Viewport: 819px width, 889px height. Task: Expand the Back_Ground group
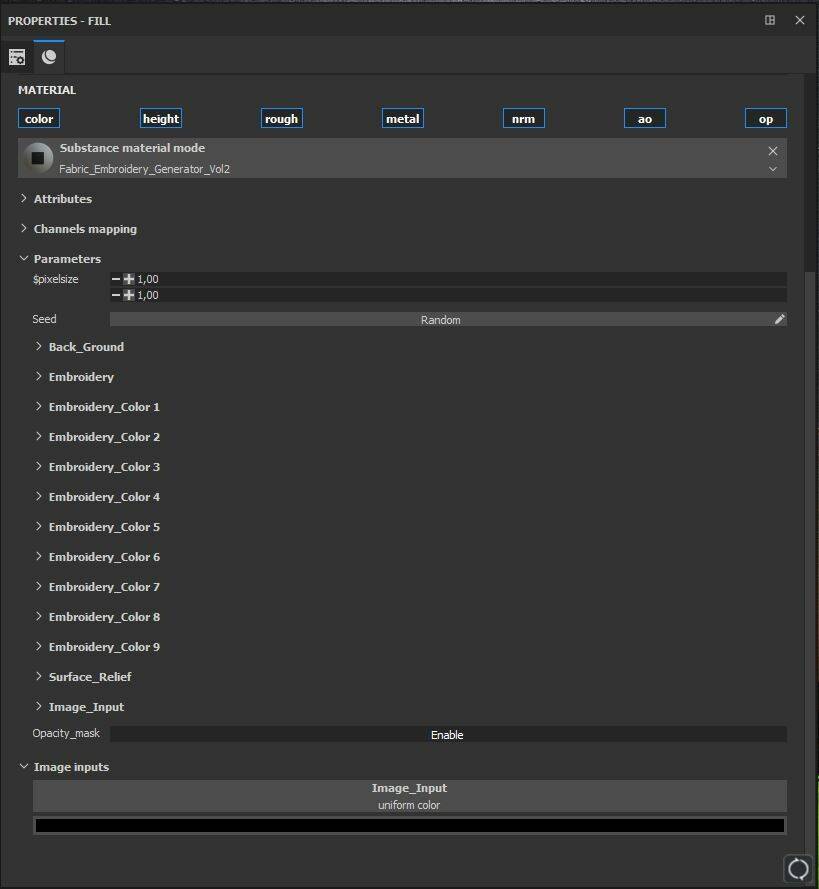point(39,346)
